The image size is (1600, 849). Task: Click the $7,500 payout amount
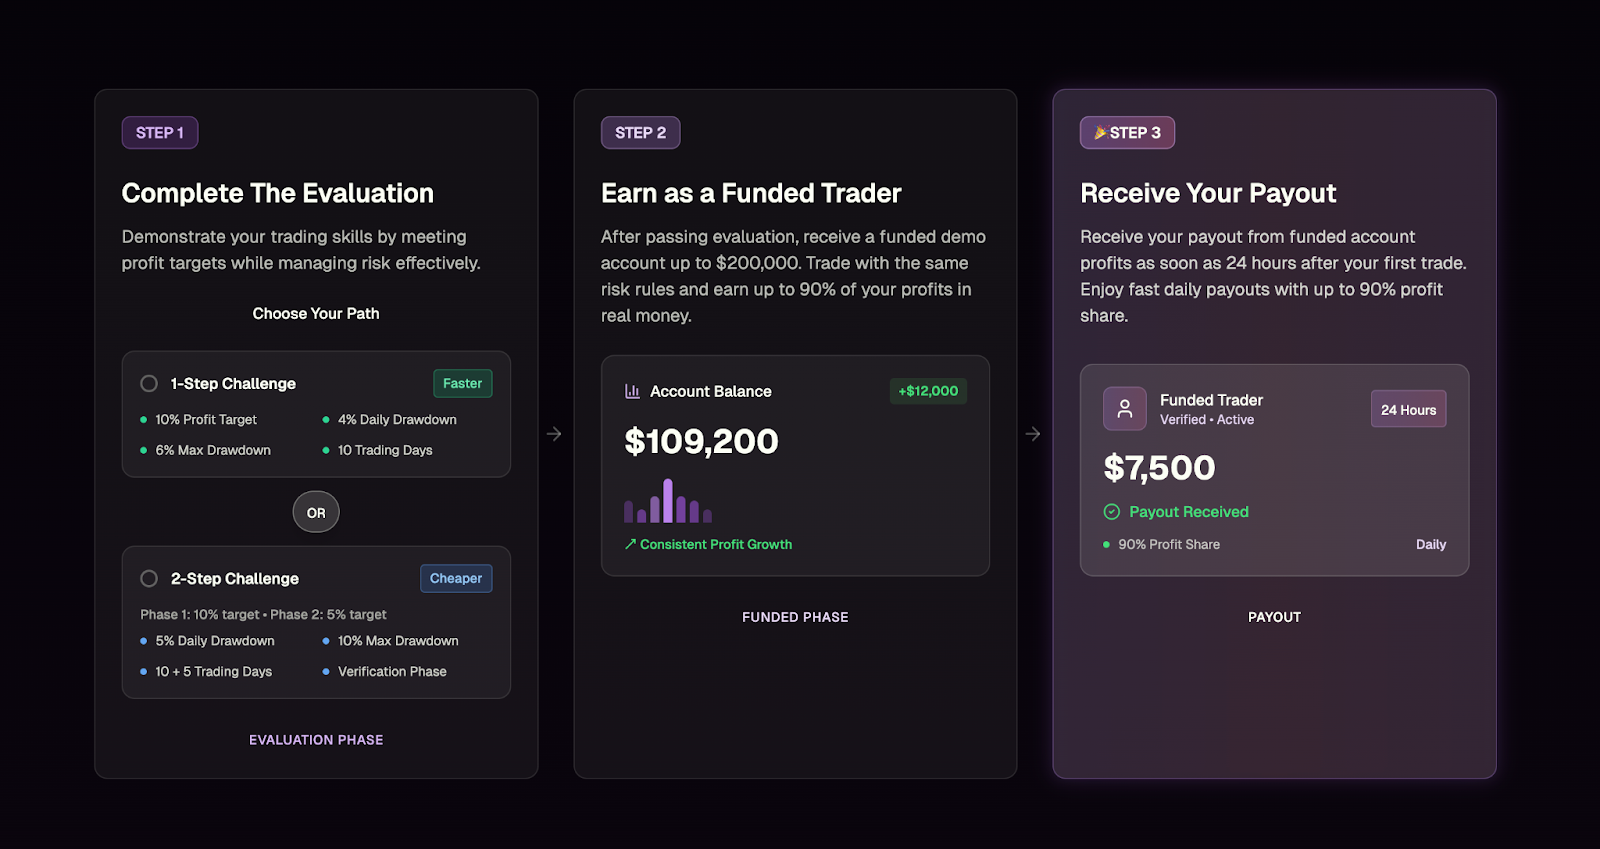click(1159, 467)
